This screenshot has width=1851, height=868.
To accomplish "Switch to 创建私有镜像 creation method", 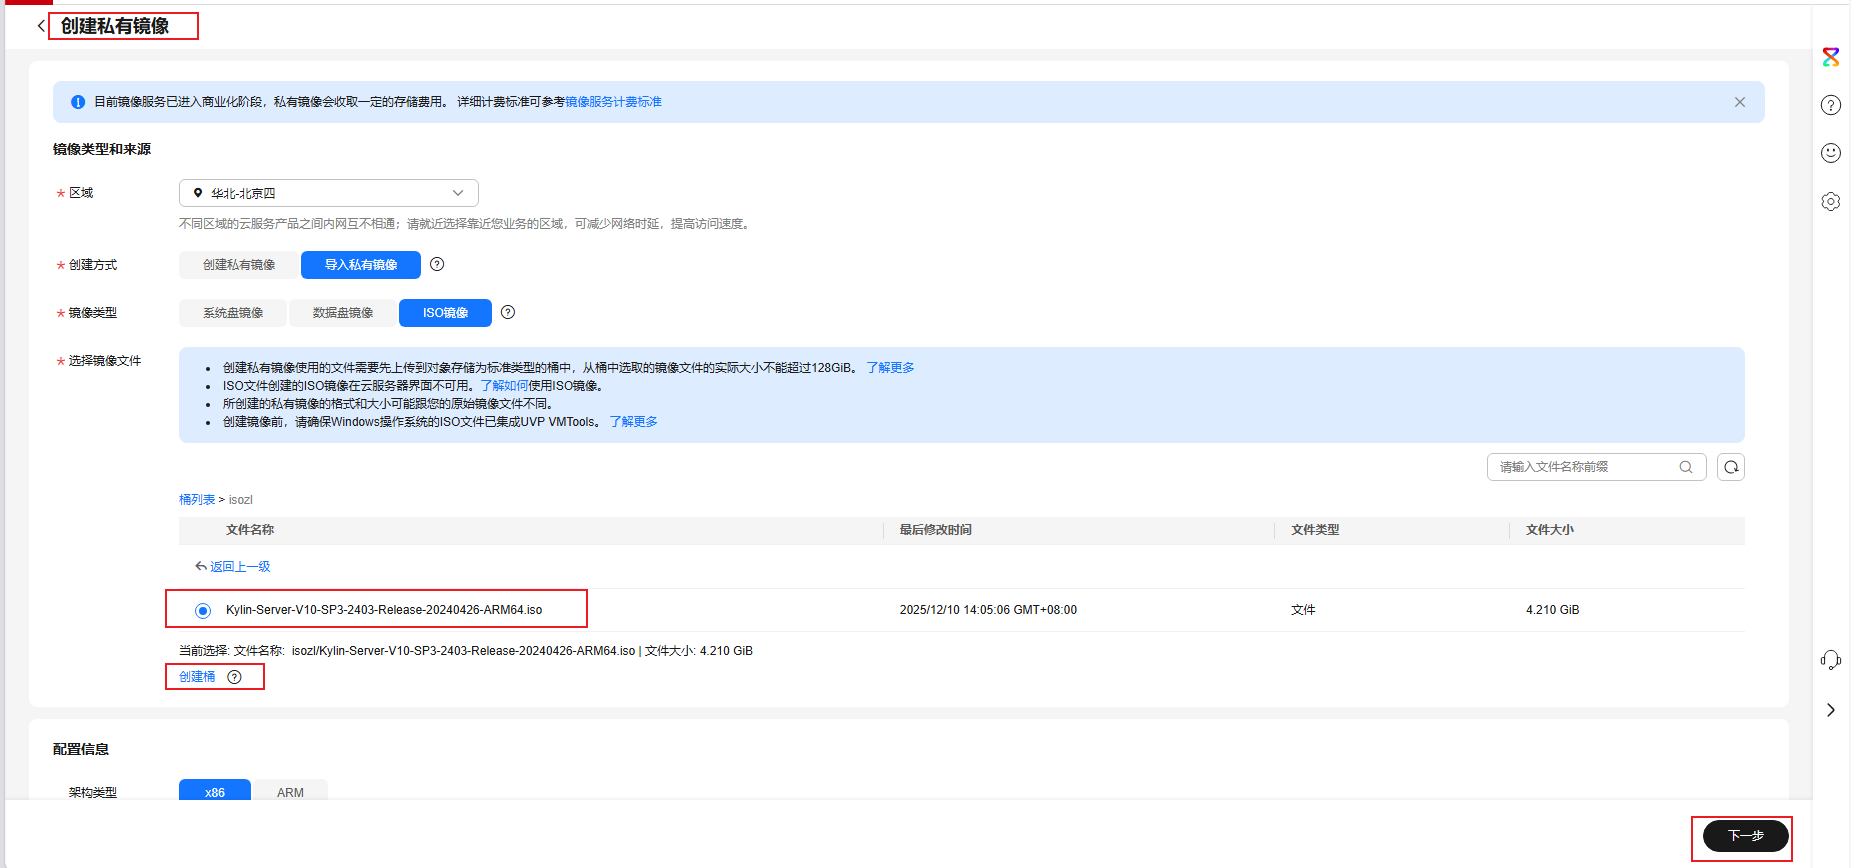I will [239, 265].
